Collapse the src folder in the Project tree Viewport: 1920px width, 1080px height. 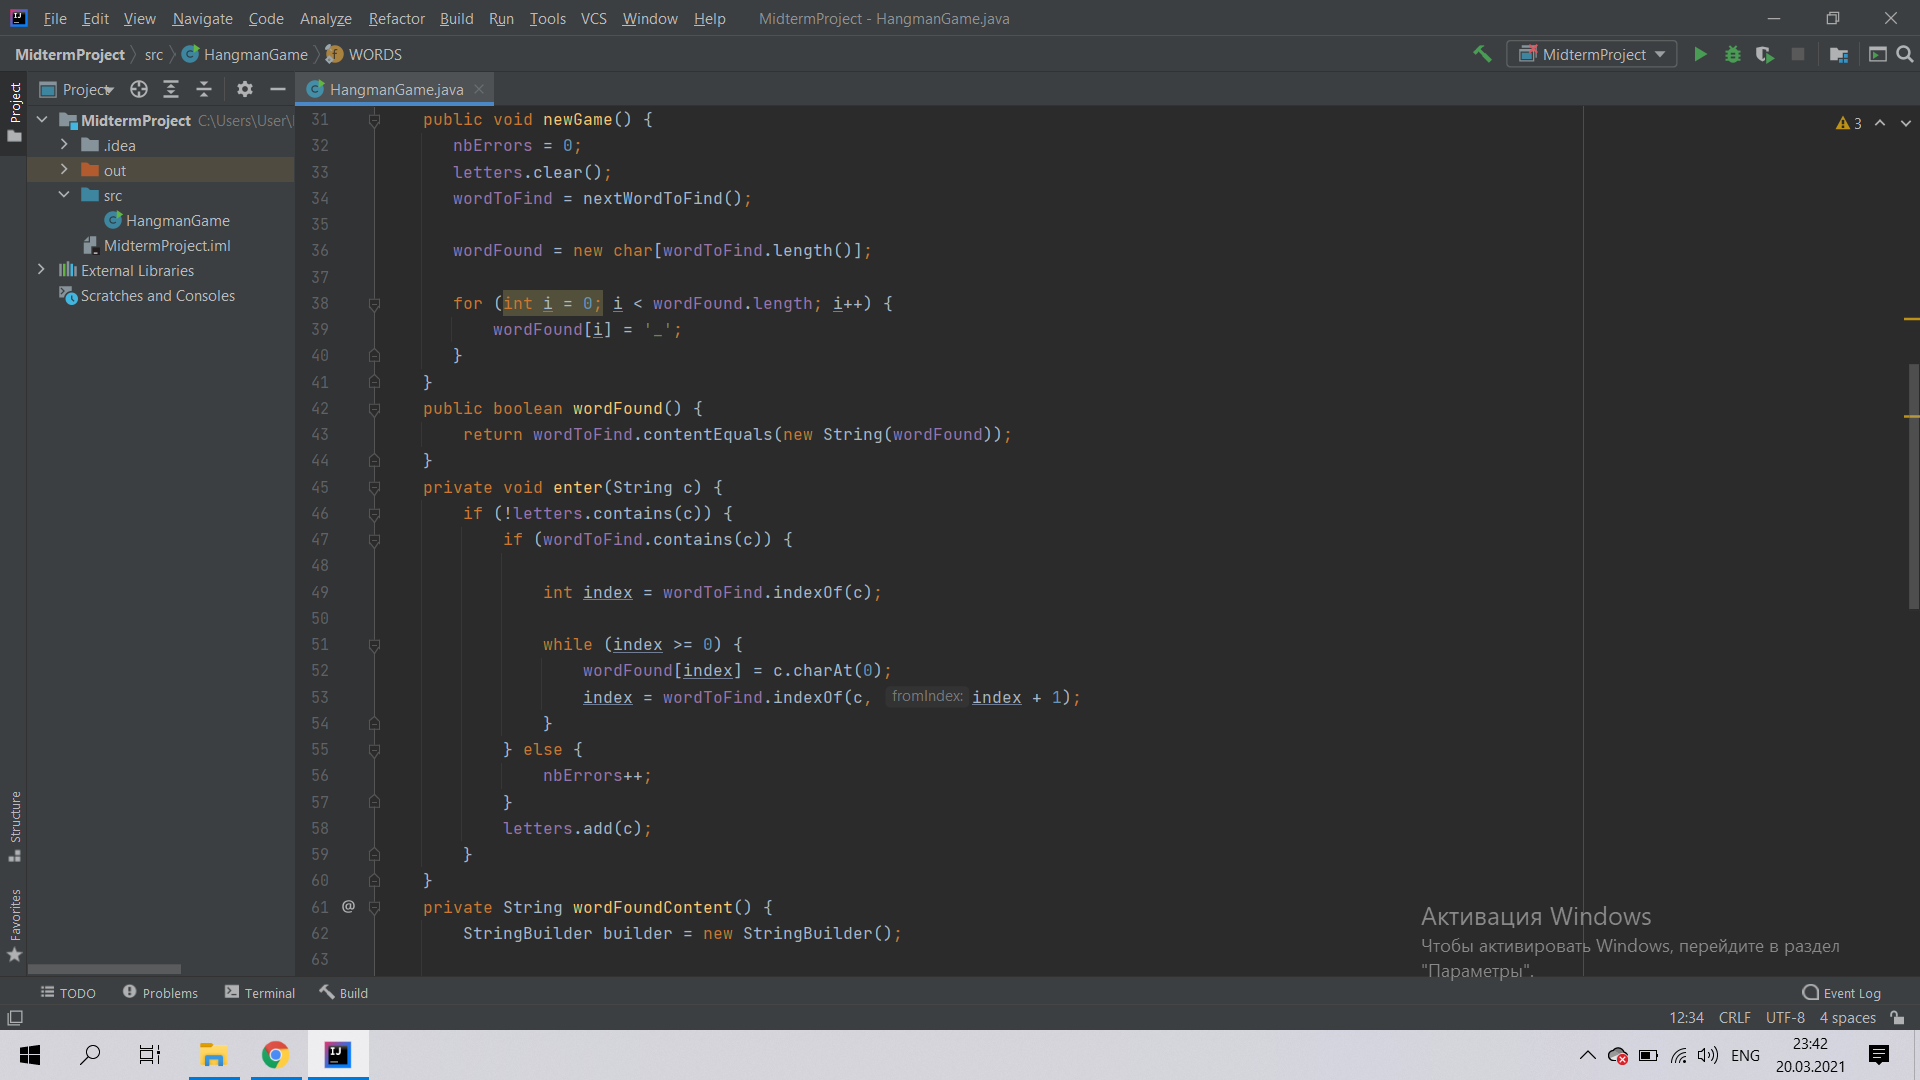(x=64, y=194)
